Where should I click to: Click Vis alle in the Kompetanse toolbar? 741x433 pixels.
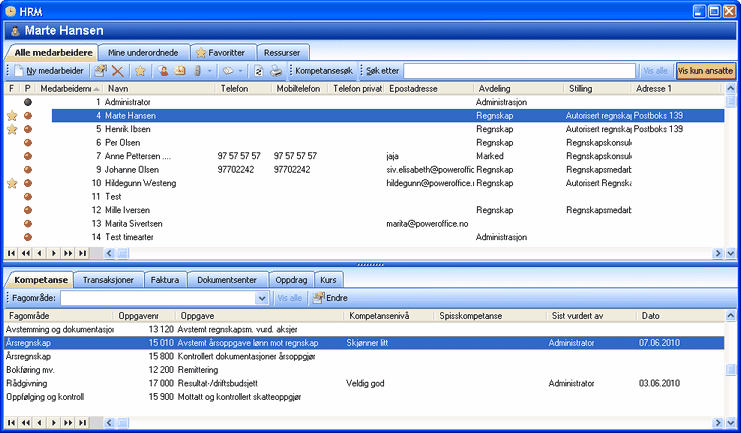[289, 298]
